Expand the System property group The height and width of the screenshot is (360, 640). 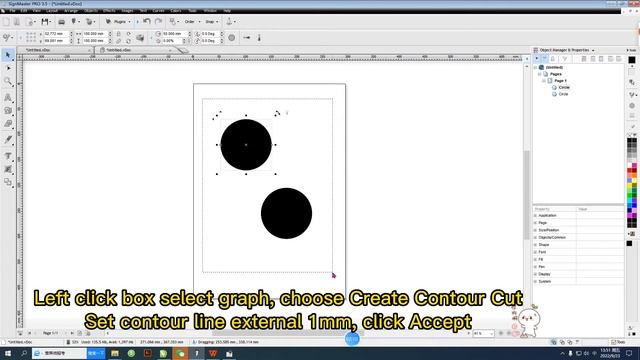click(x=536, y=282)
